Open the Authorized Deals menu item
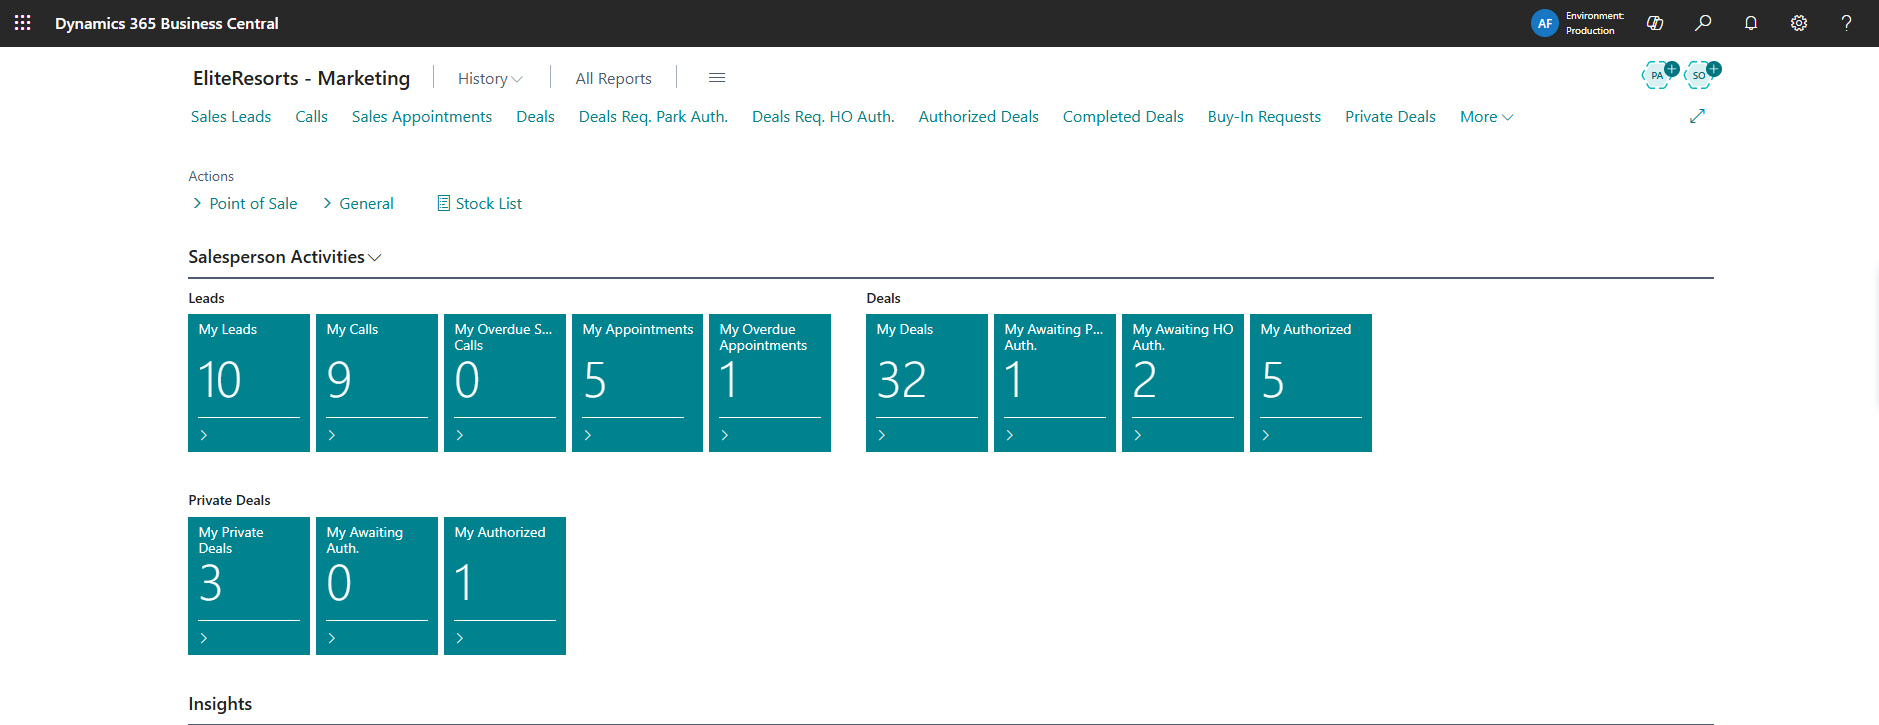1879x725 pixels. [978, 117]
